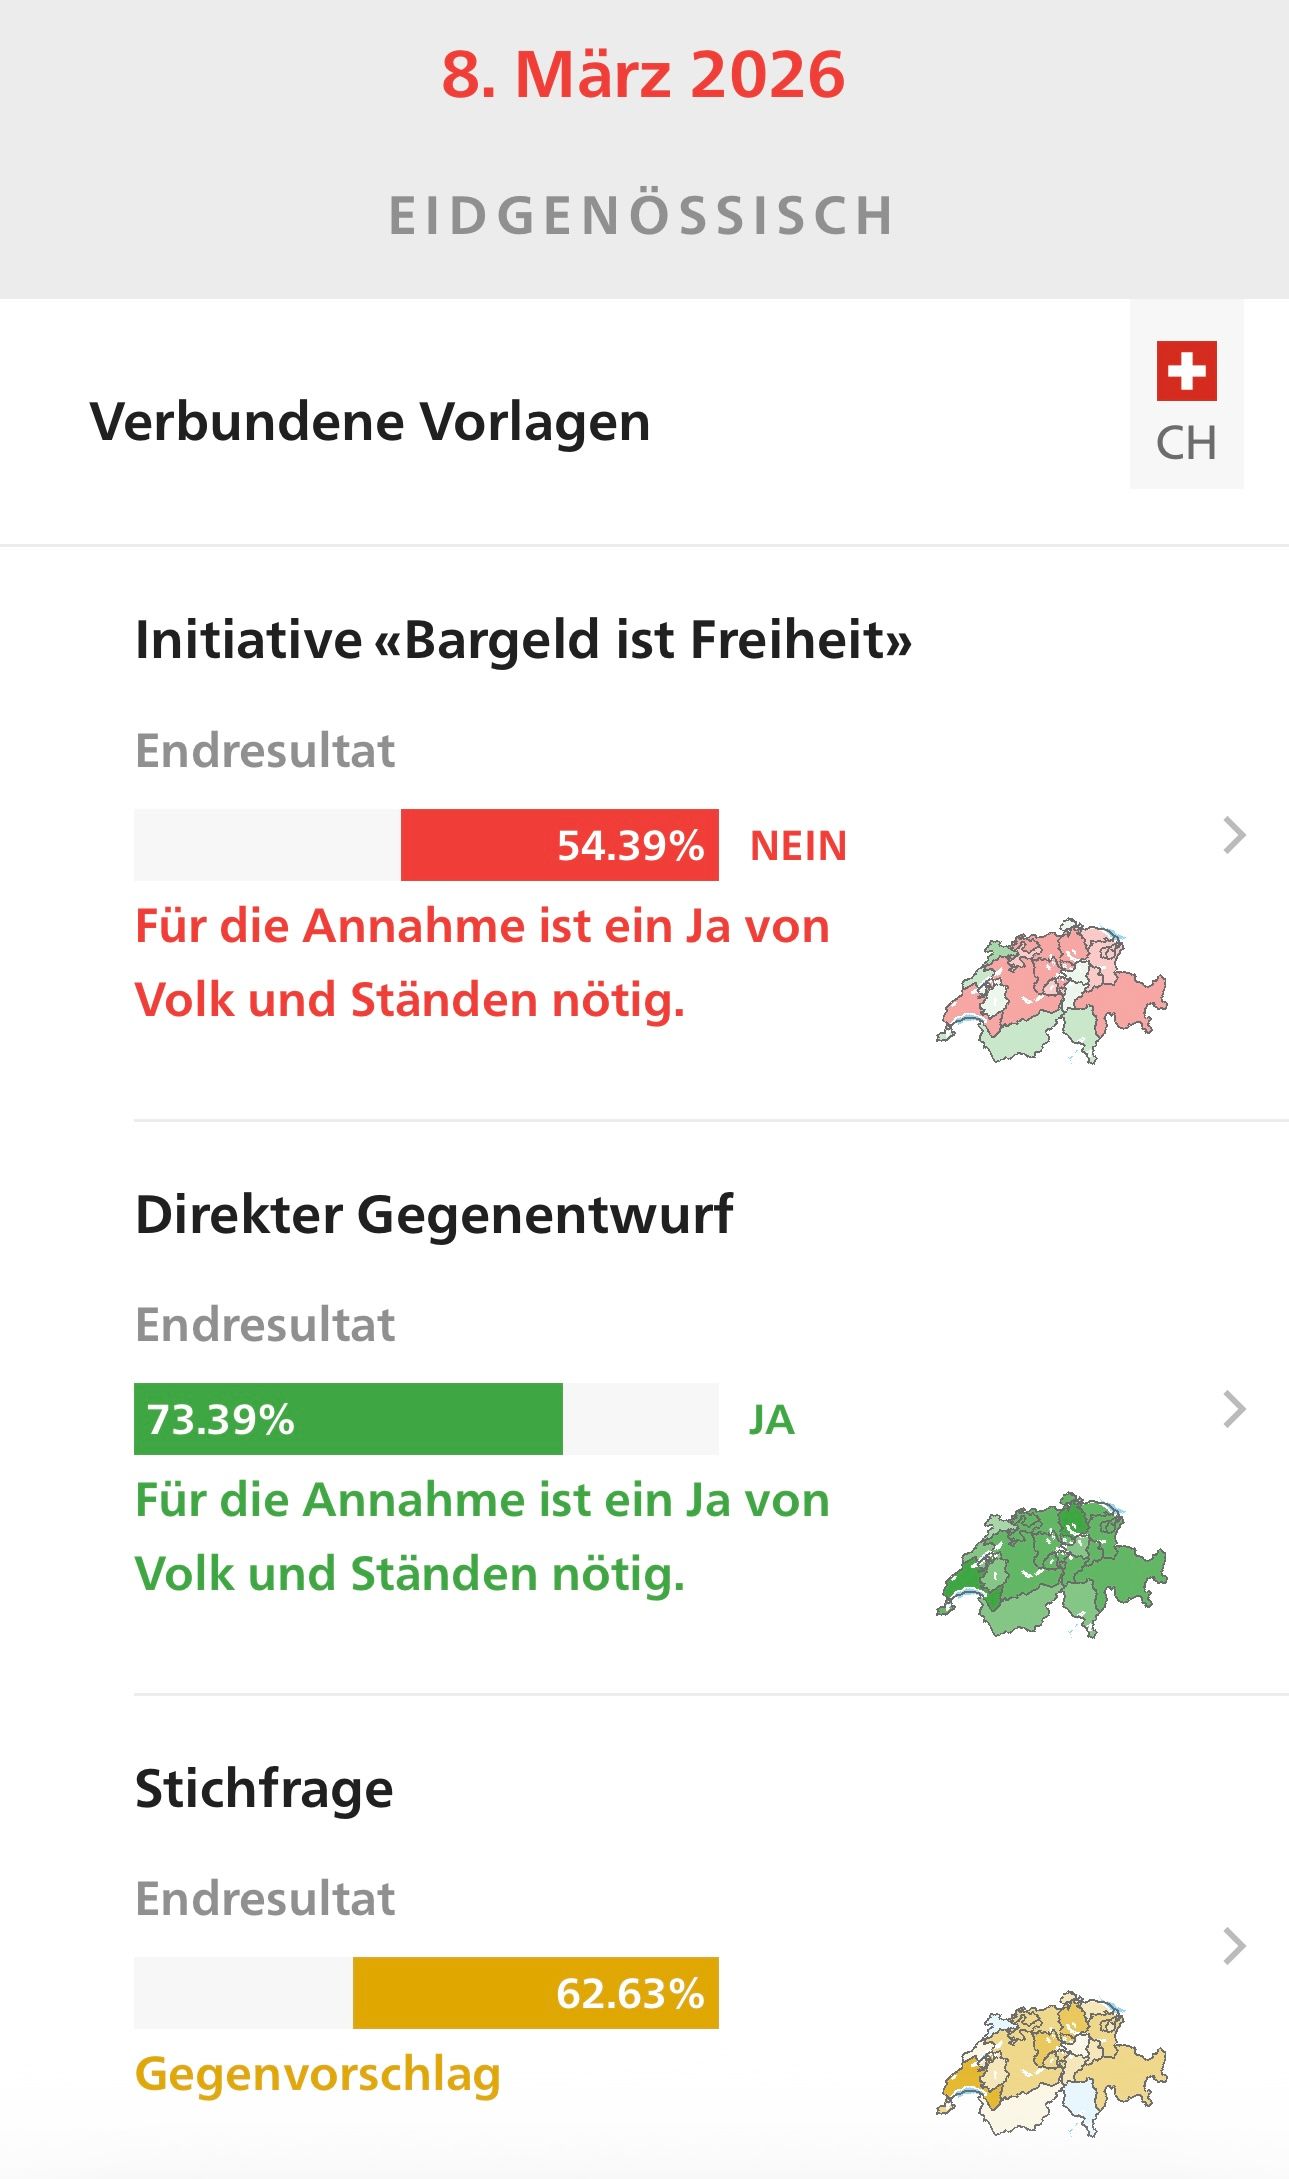
Task: Expand Bargeld ist Freiheit details chevron
Action: click(1235, 835)
